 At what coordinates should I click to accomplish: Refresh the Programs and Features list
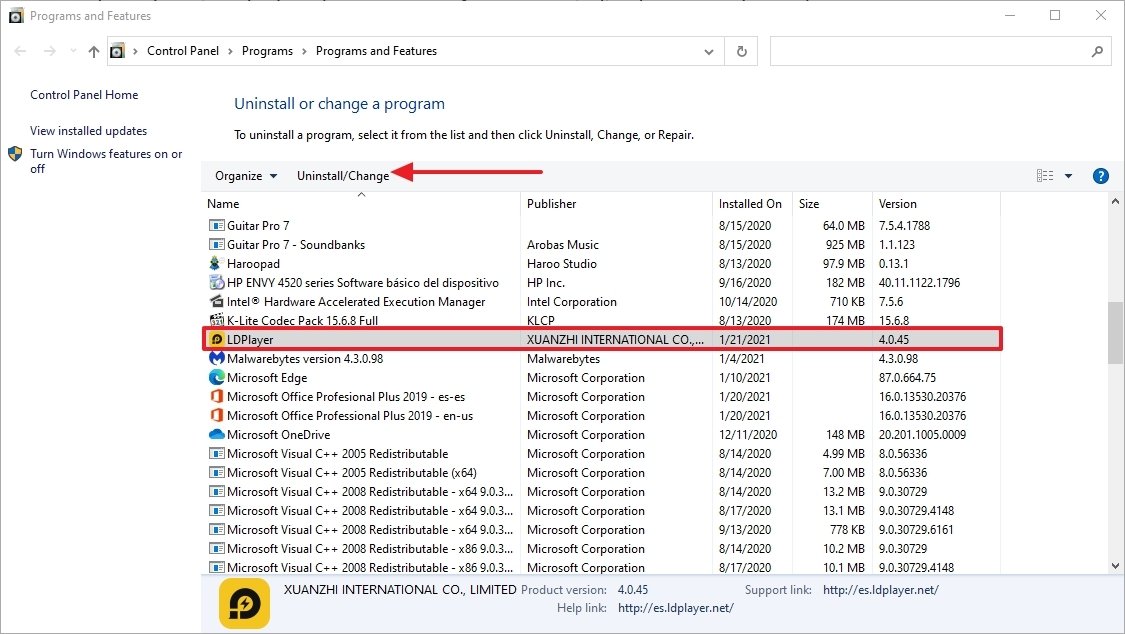point(742,52)
